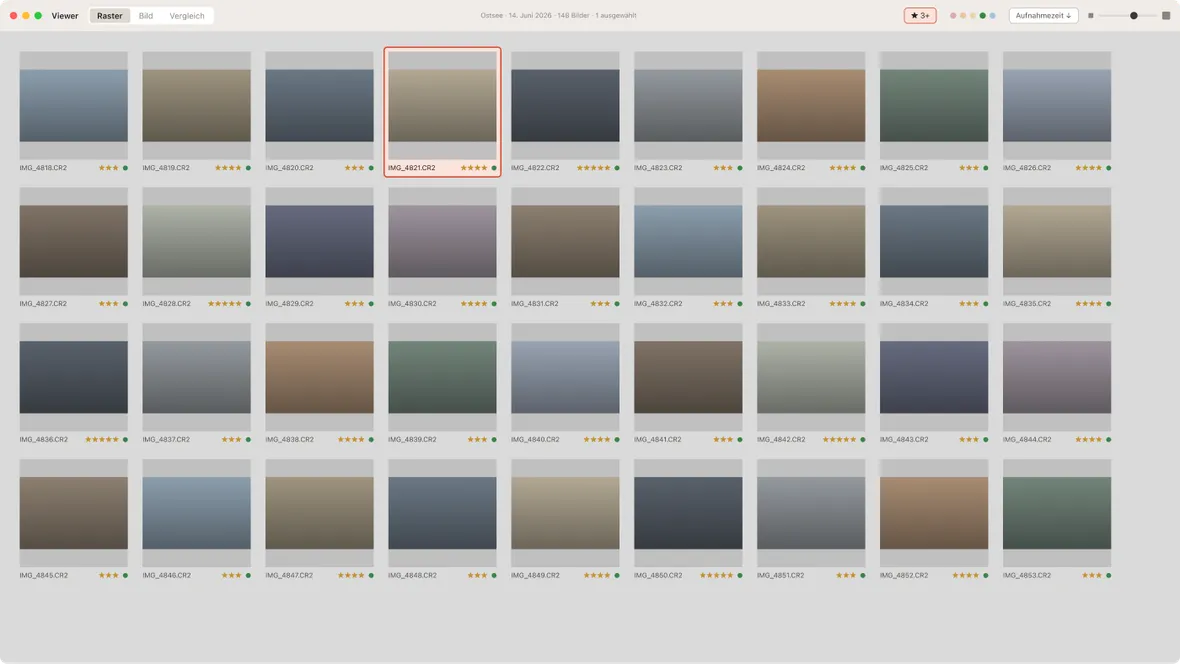
Task: Click the green label dot of IMG_4826.CR2
Action: 1109,168
